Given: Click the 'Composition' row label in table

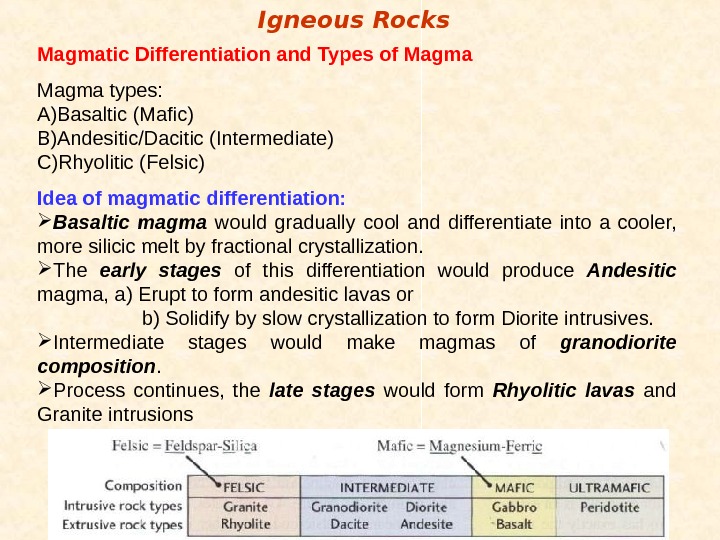Looking at the screenshot, I should pyautogui.click(x=143, y=485).
